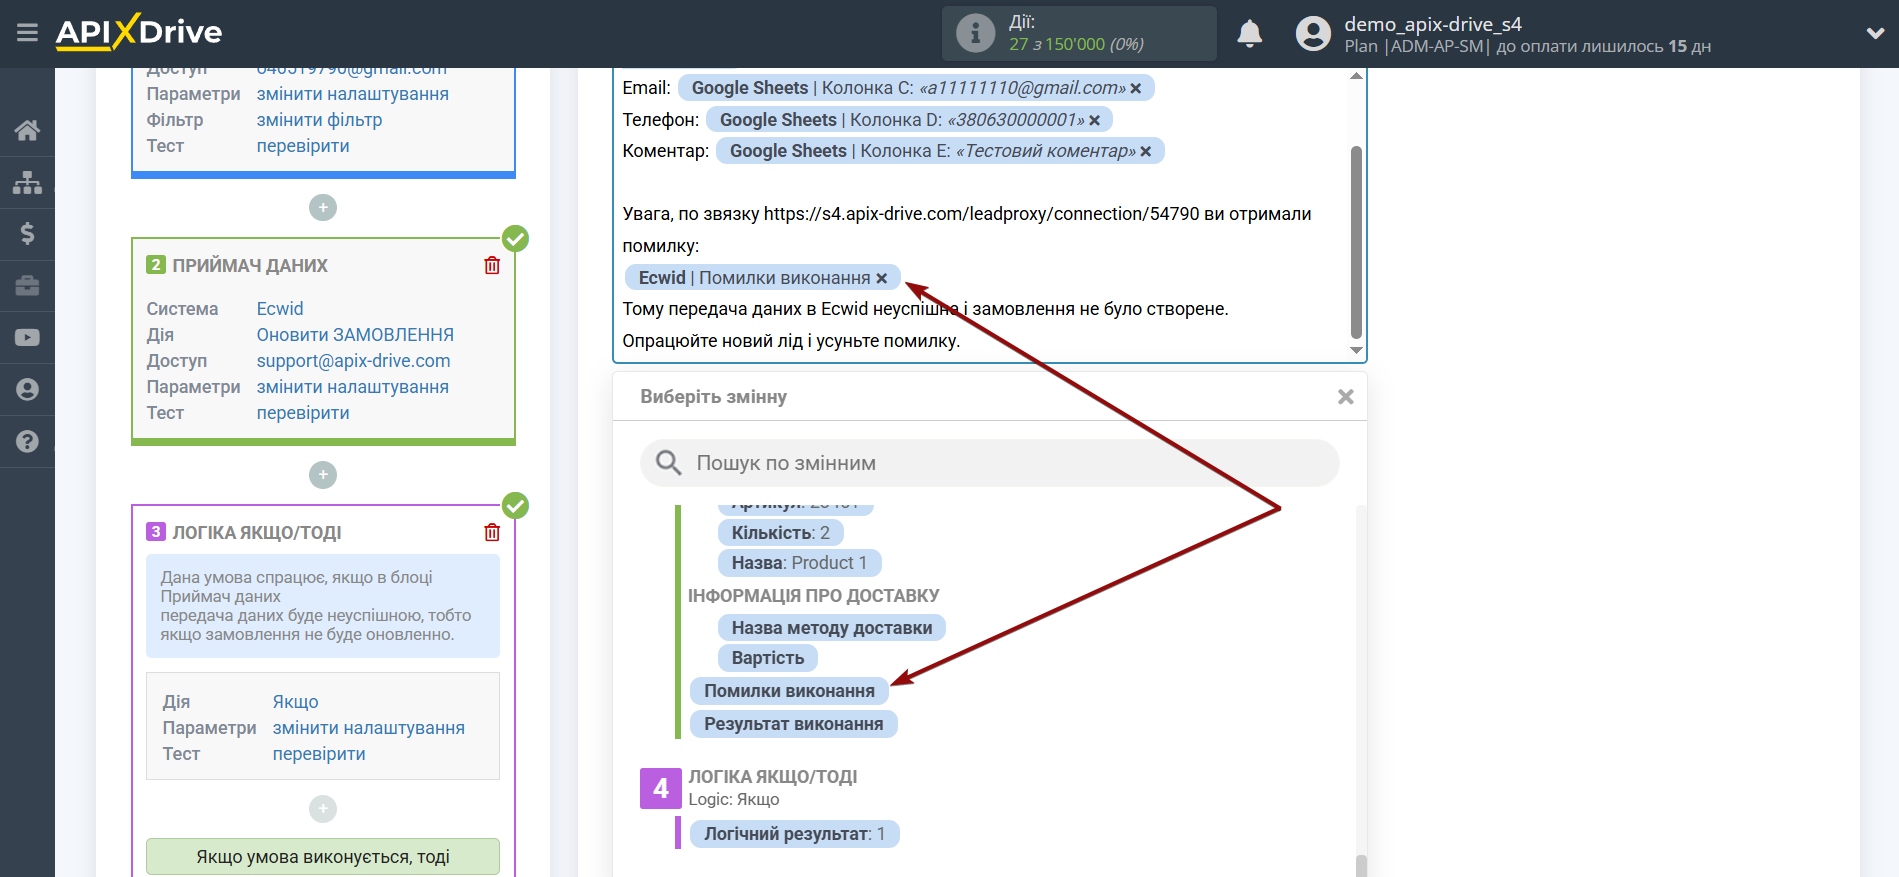Open the connections sitemap sidebar icon
This screenshot has width=1899, height=877.
27,182
